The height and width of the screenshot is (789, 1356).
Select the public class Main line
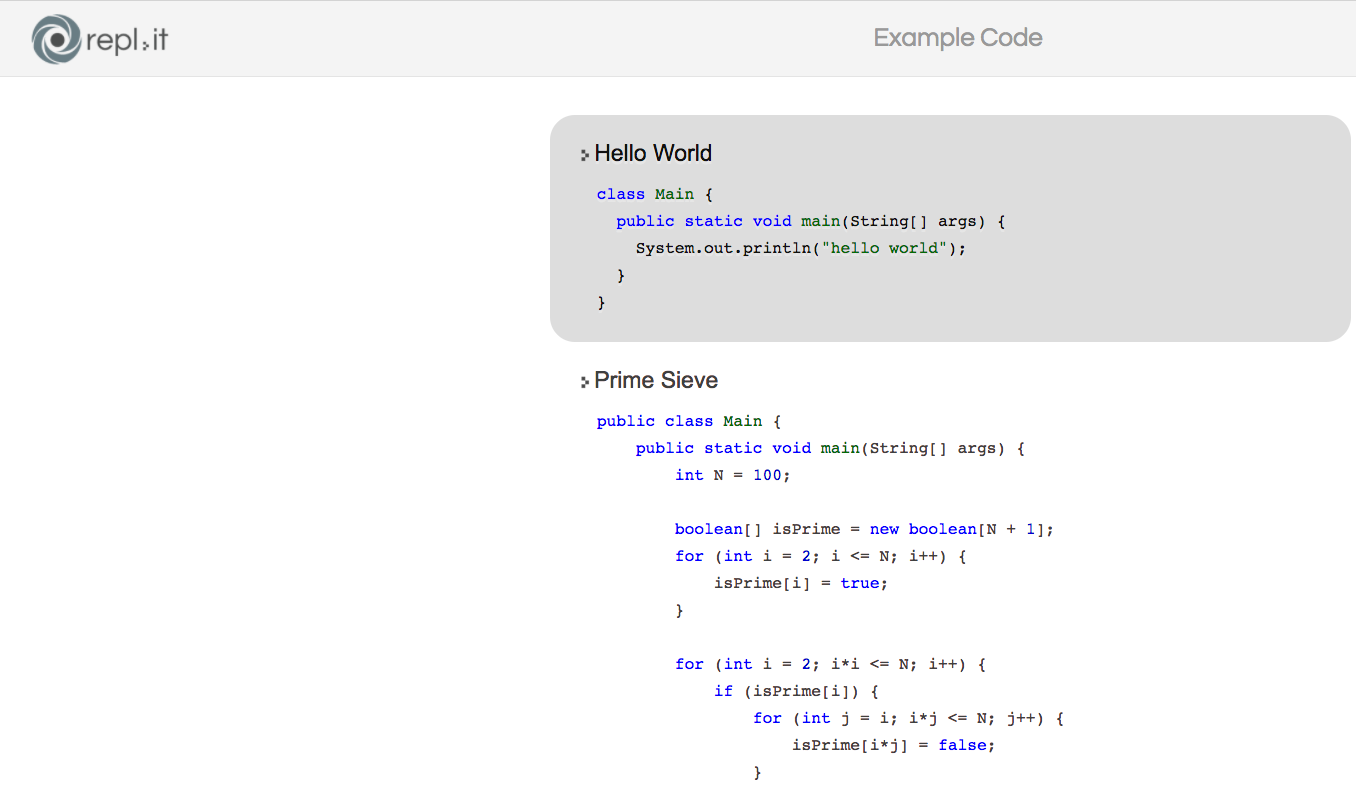pos(686,421)
